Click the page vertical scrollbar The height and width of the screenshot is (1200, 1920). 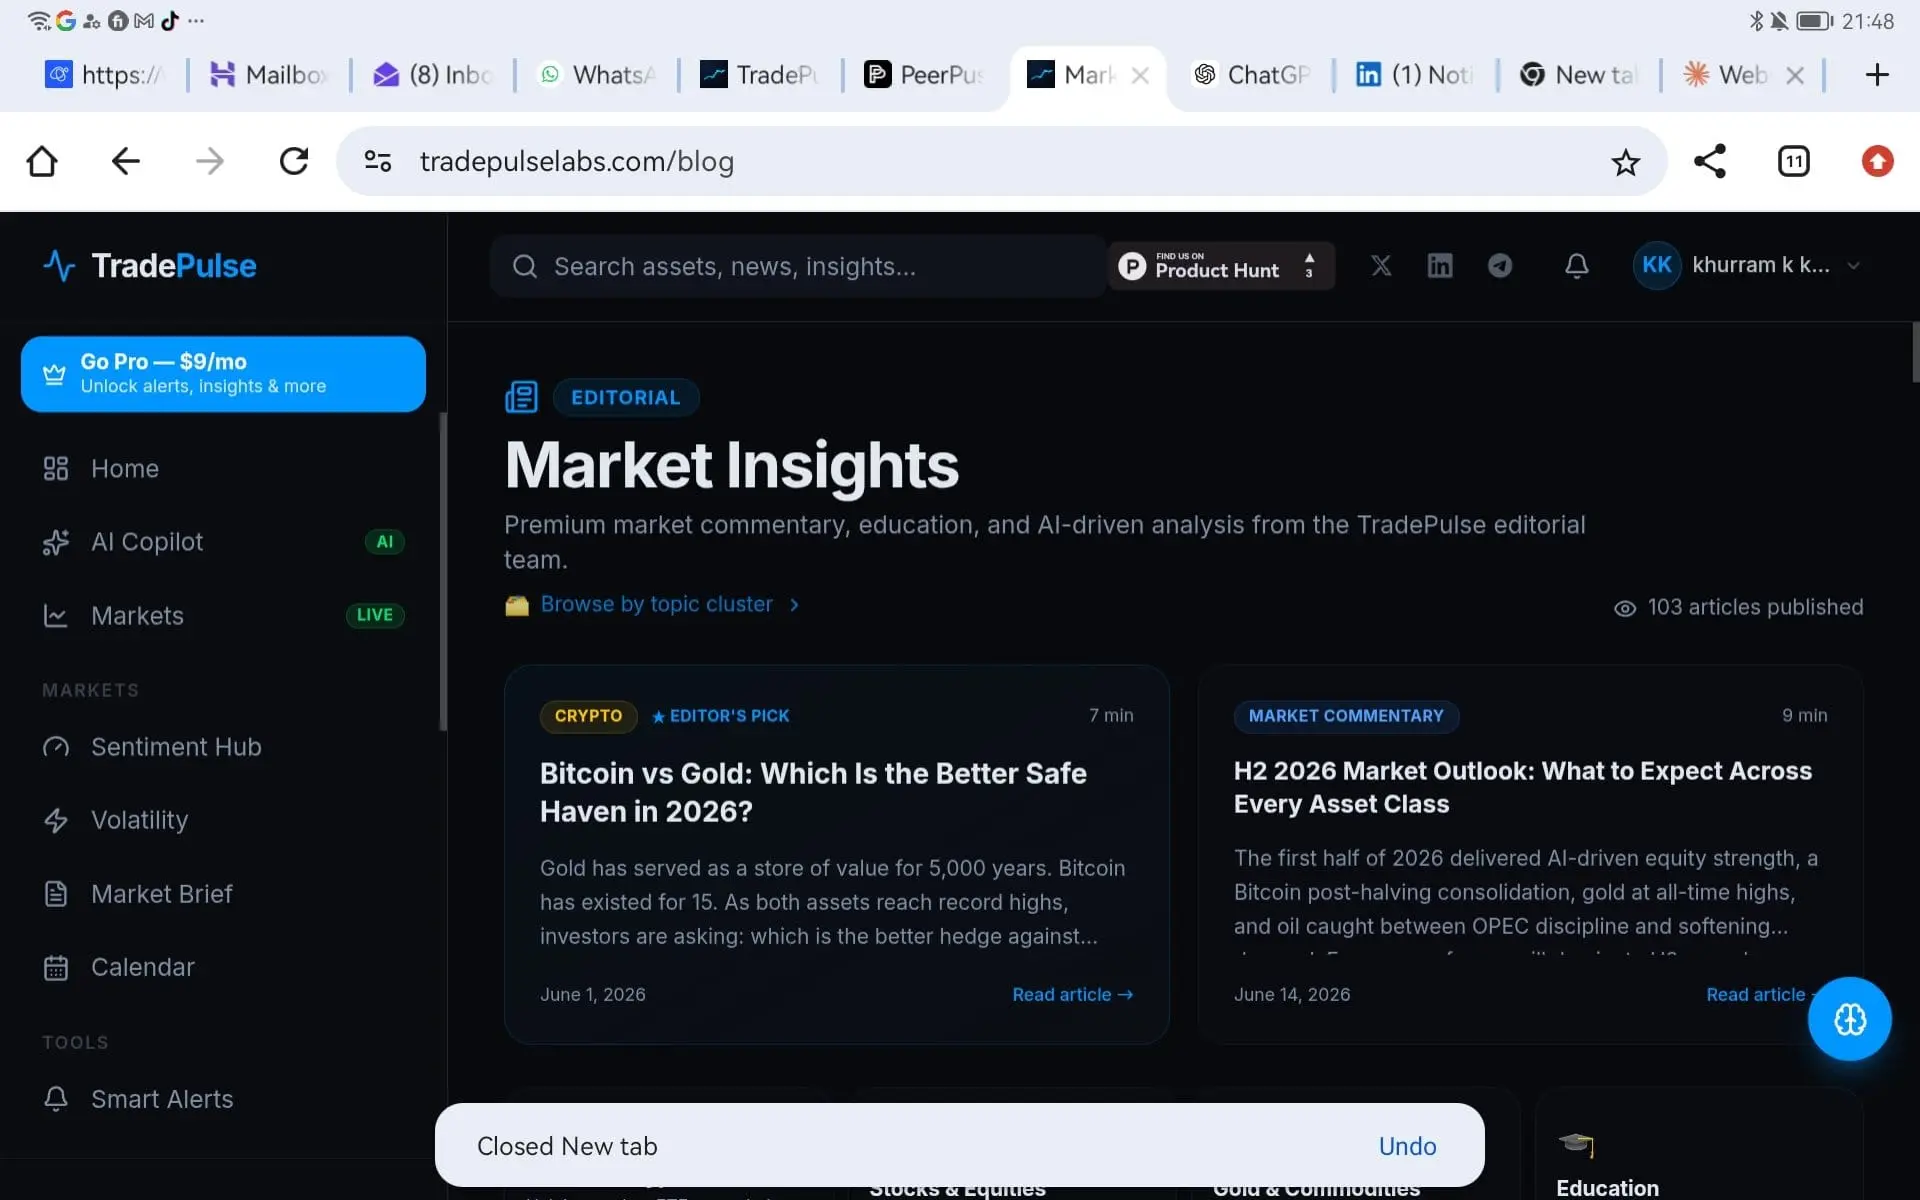tap(1915, 352)
